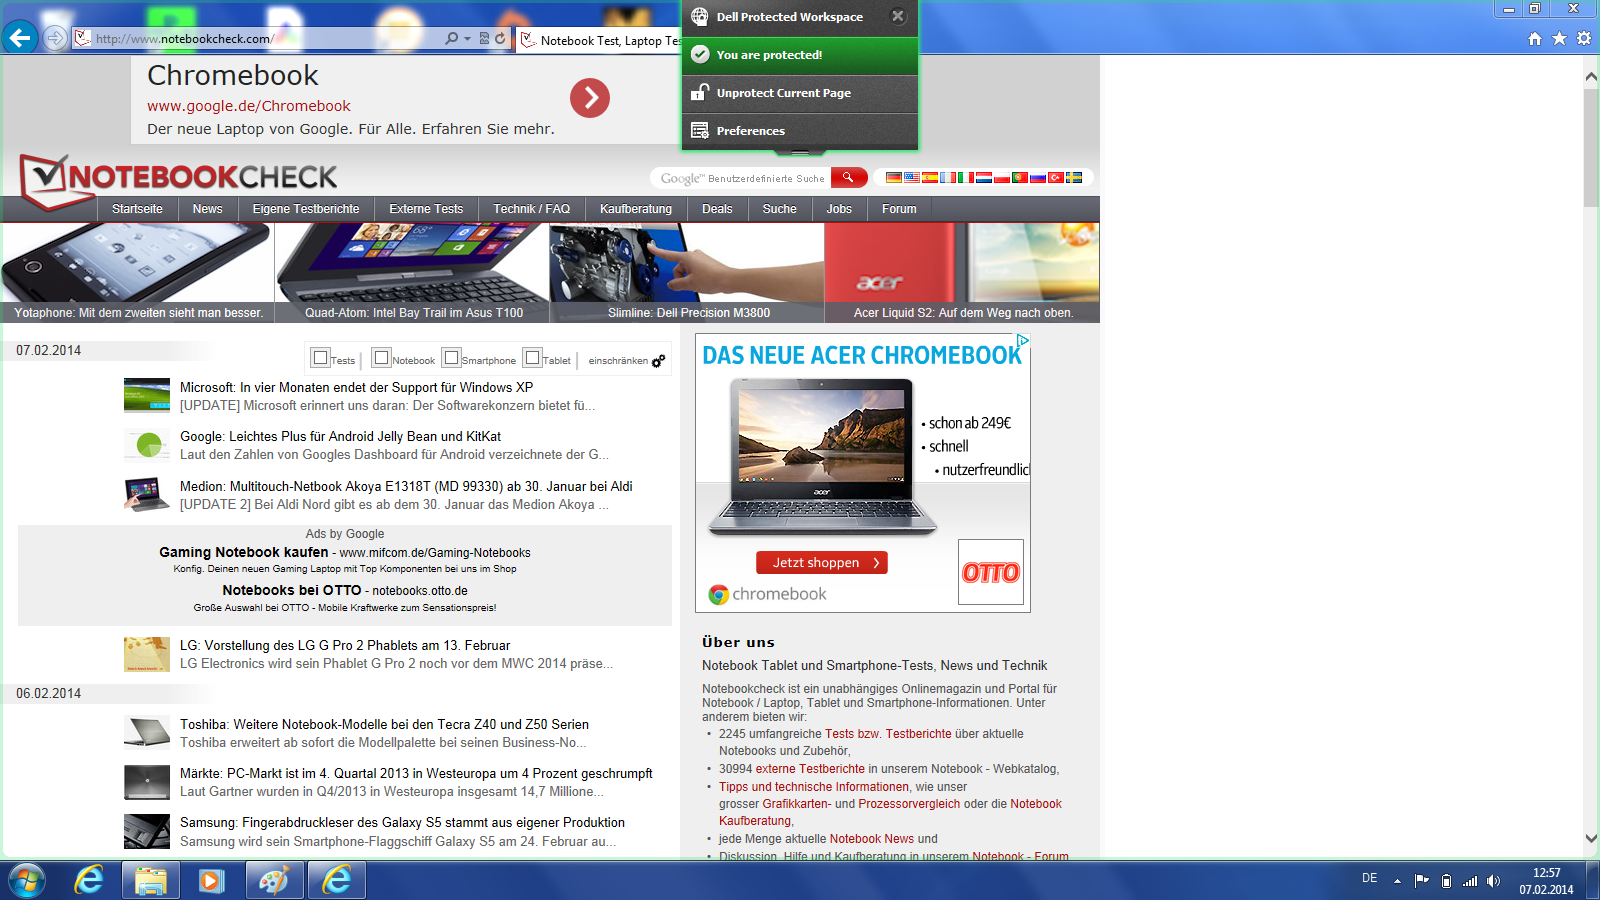Open the Startseite menu item
The width and height of the screenshot is (1600, 900).
pos(137,209)
